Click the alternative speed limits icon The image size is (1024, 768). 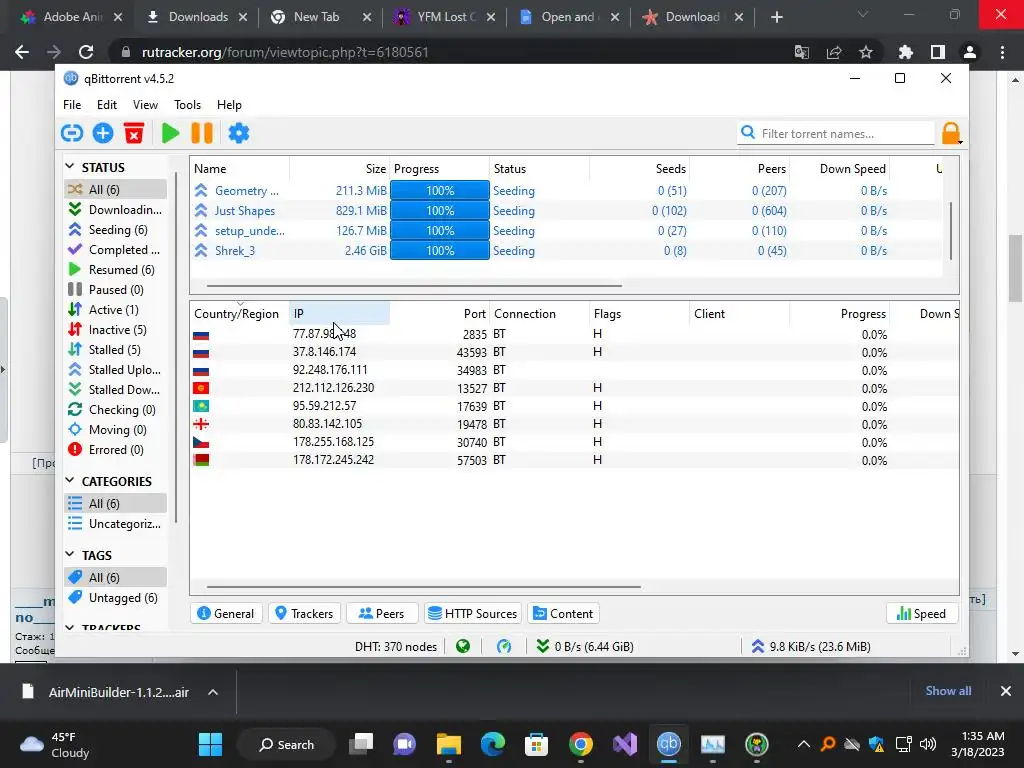[504, 647]
